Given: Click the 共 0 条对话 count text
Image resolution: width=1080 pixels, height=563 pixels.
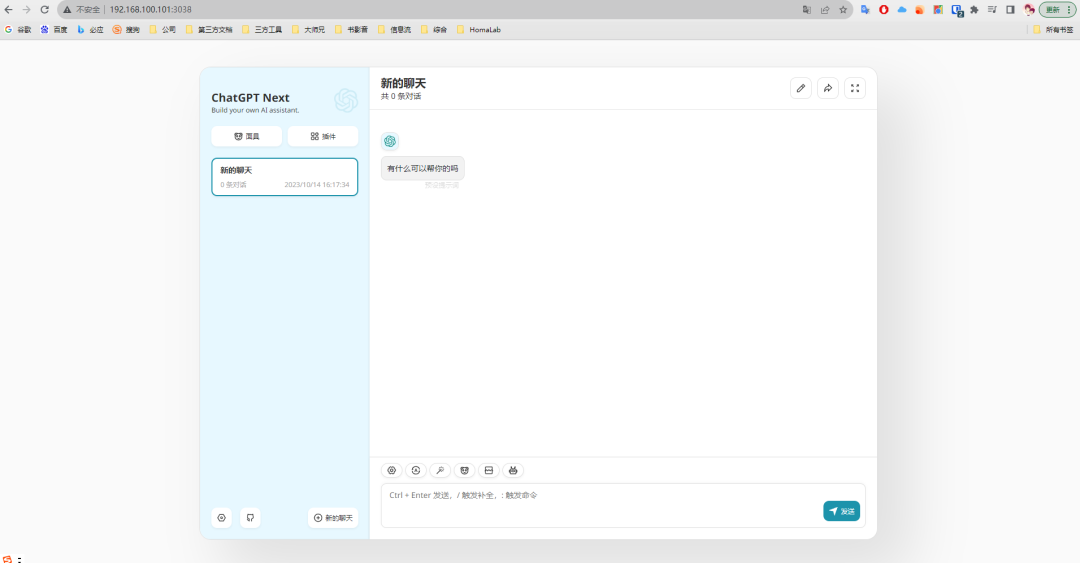Looking at the screenshot, I should click(x=401, y=96).
